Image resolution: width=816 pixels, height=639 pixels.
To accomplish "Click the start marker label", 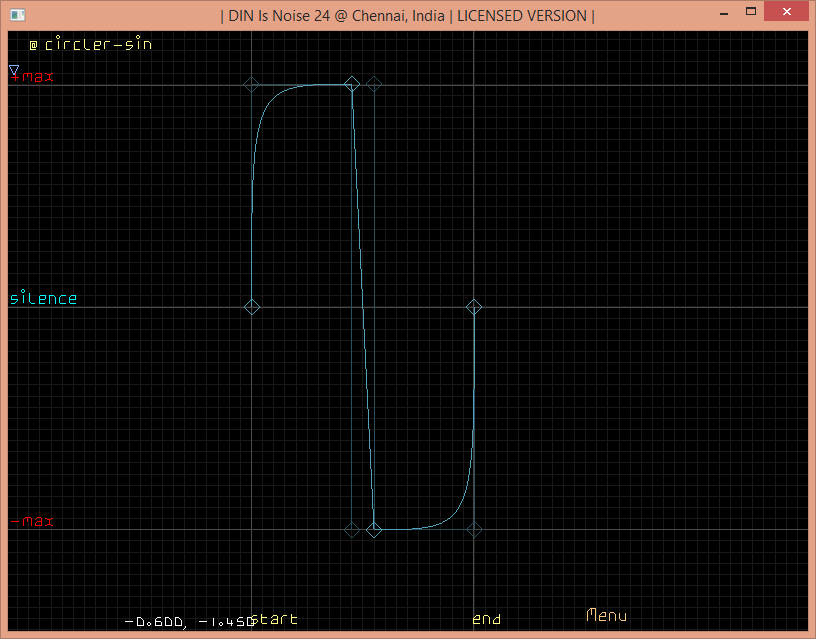I will (276, 620).
